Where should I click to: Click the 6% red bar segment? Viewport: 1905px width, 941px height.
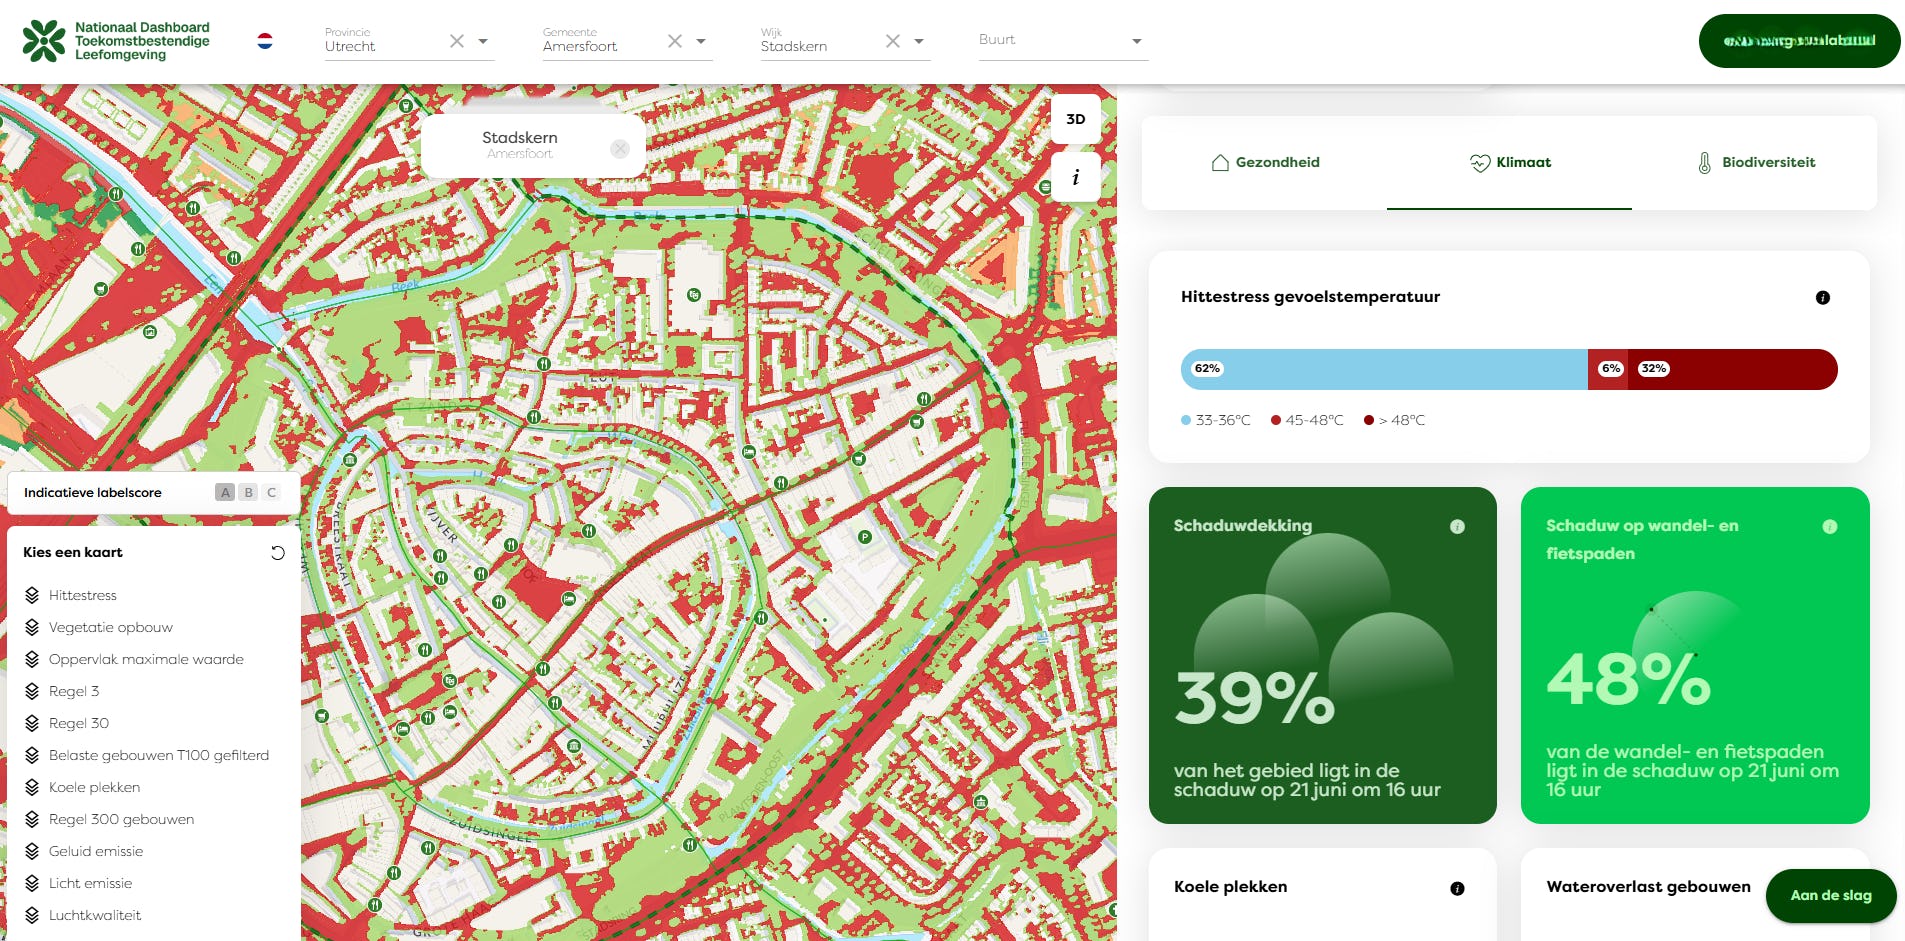[1608, 369]
